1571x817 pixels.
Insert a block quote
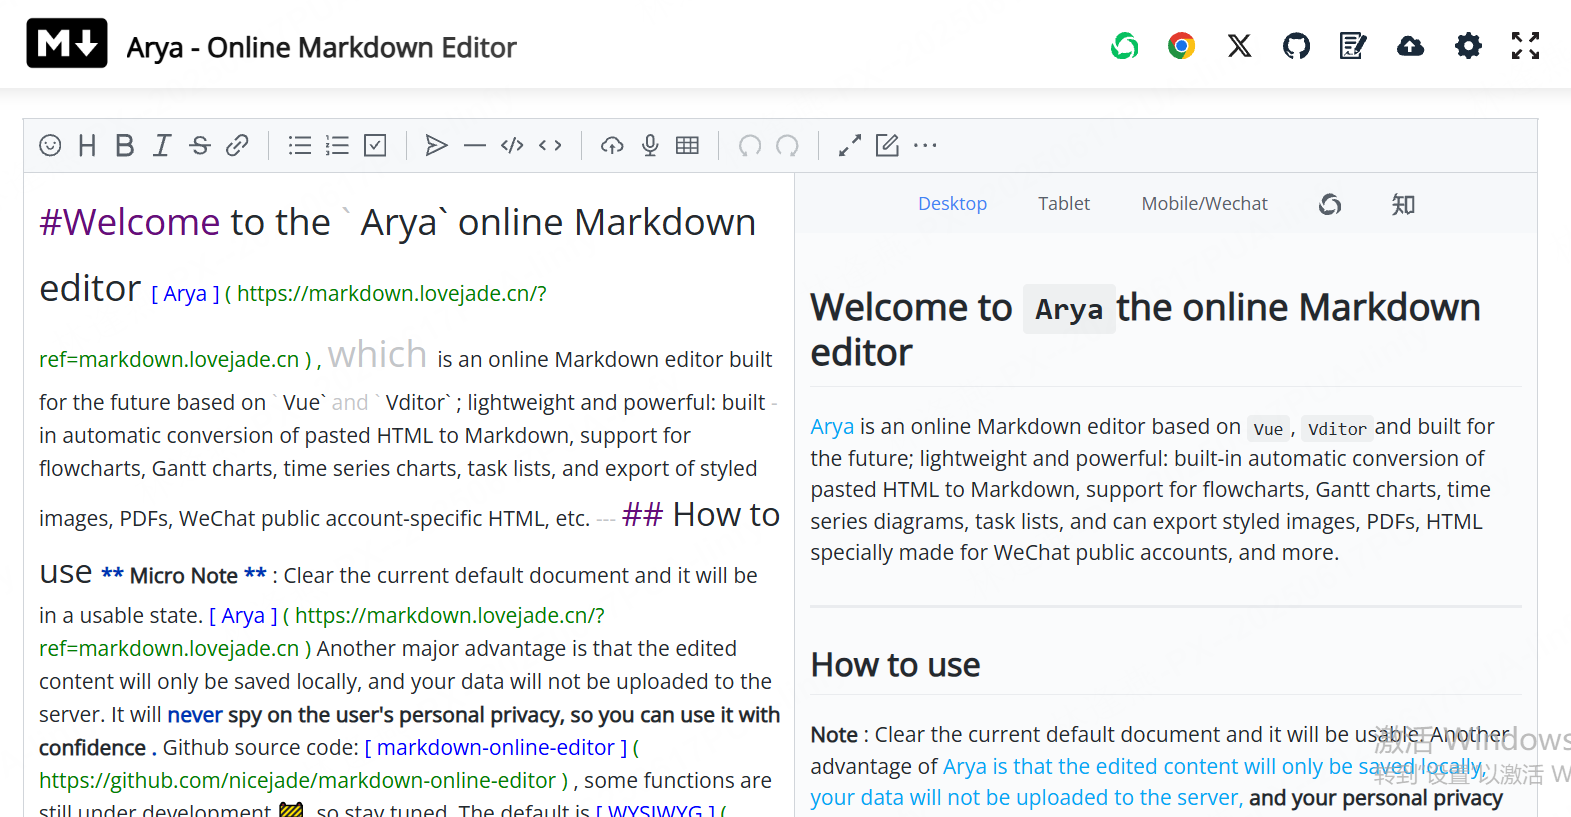(437, 146)
